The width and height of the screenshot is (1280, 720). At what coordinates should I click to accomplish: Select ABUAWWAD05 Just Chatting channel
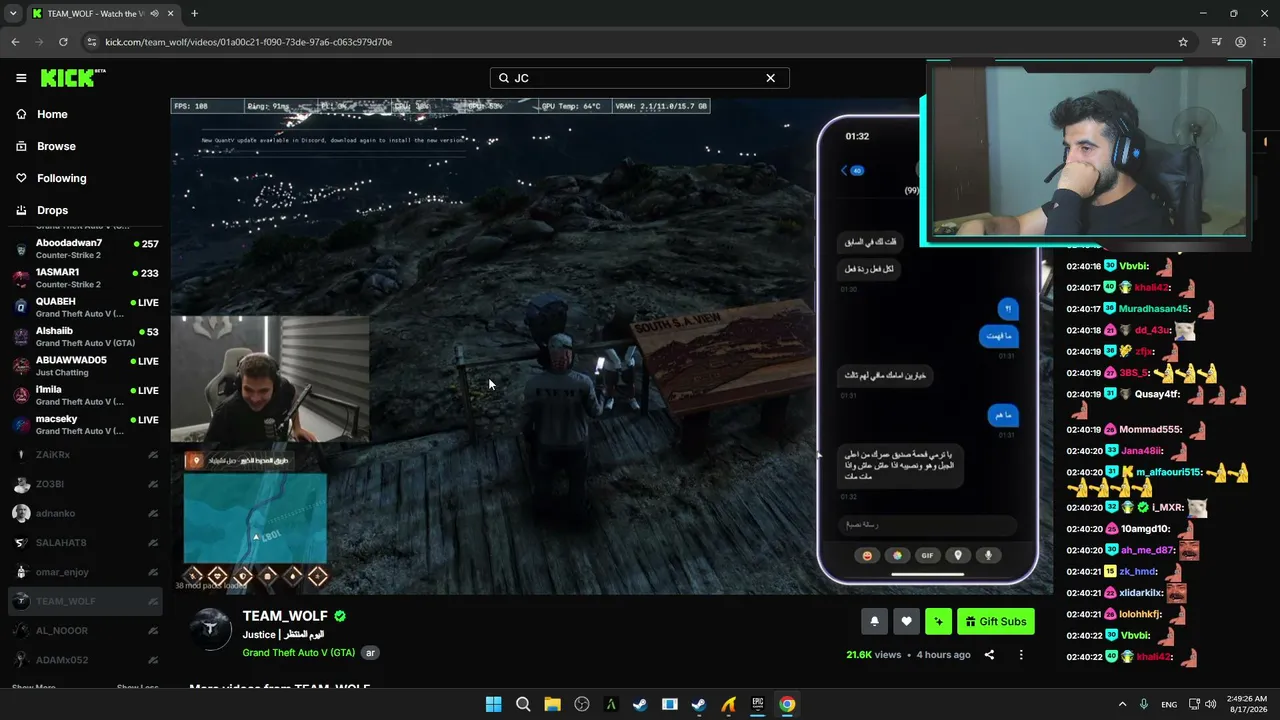point(85,366)
